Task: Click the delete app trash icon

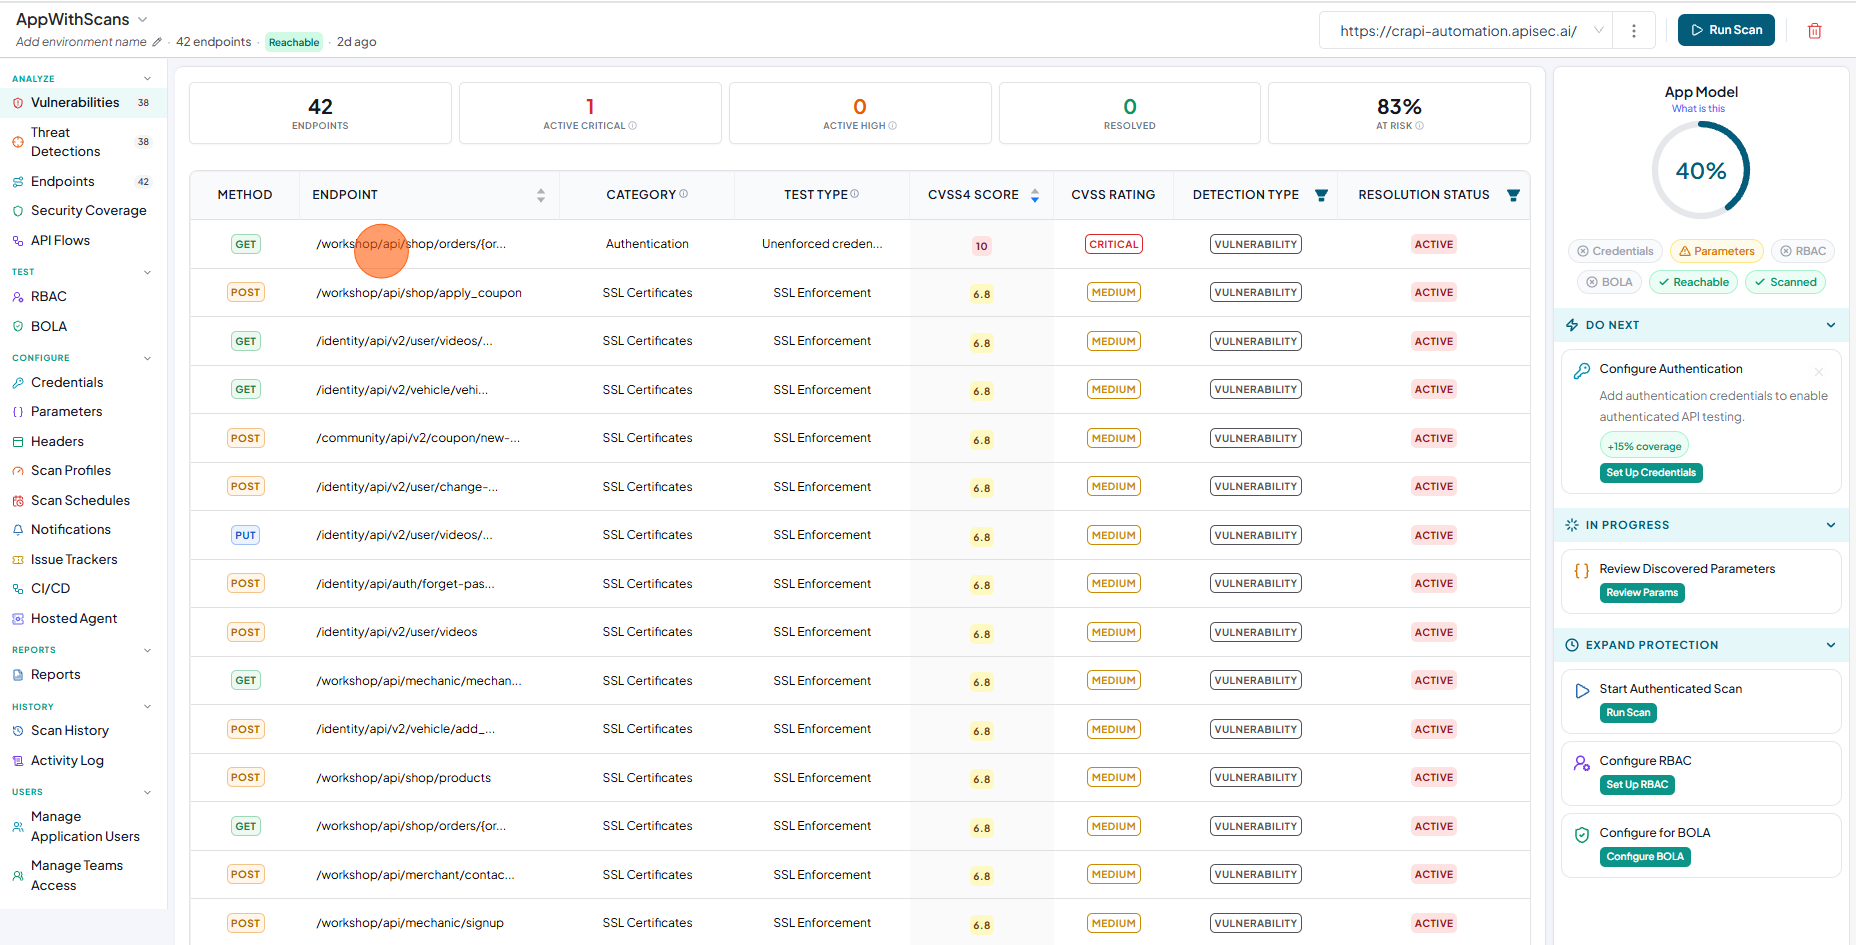Action: (x=1814, y=31)
